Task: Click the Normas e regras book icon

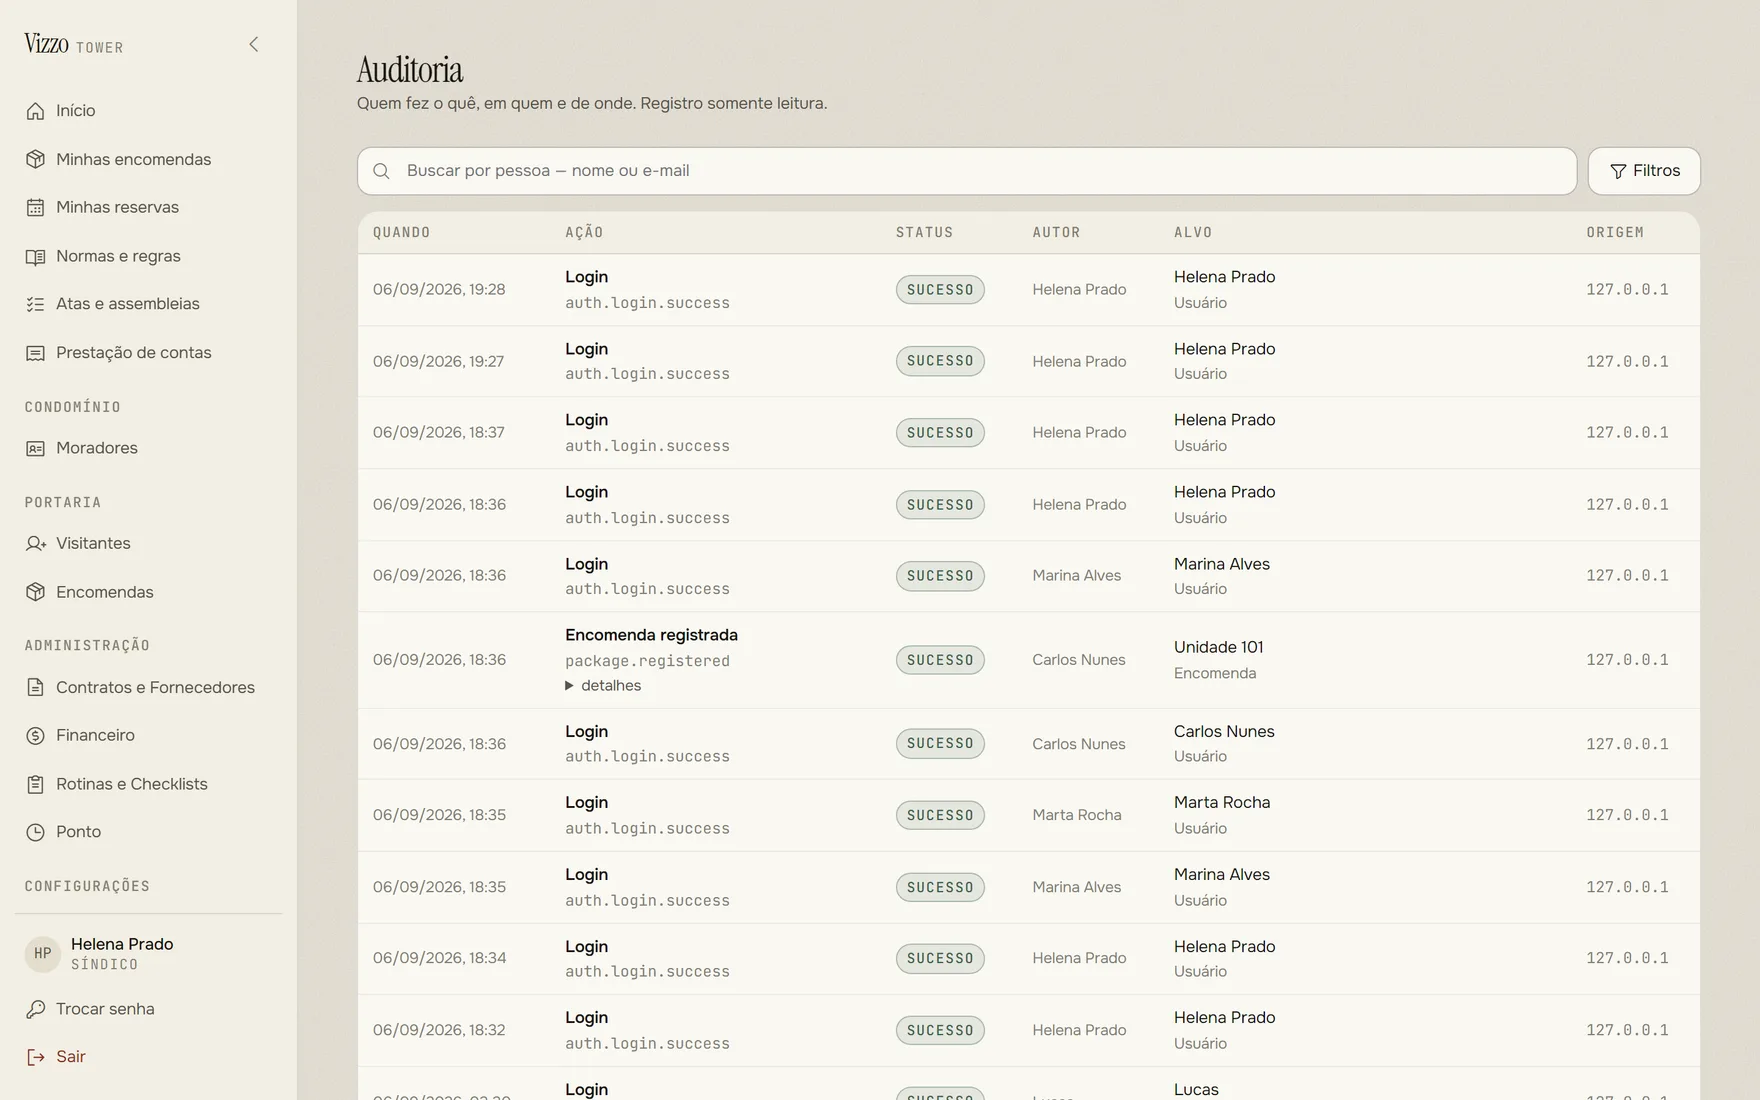Action: click(35, 256)
